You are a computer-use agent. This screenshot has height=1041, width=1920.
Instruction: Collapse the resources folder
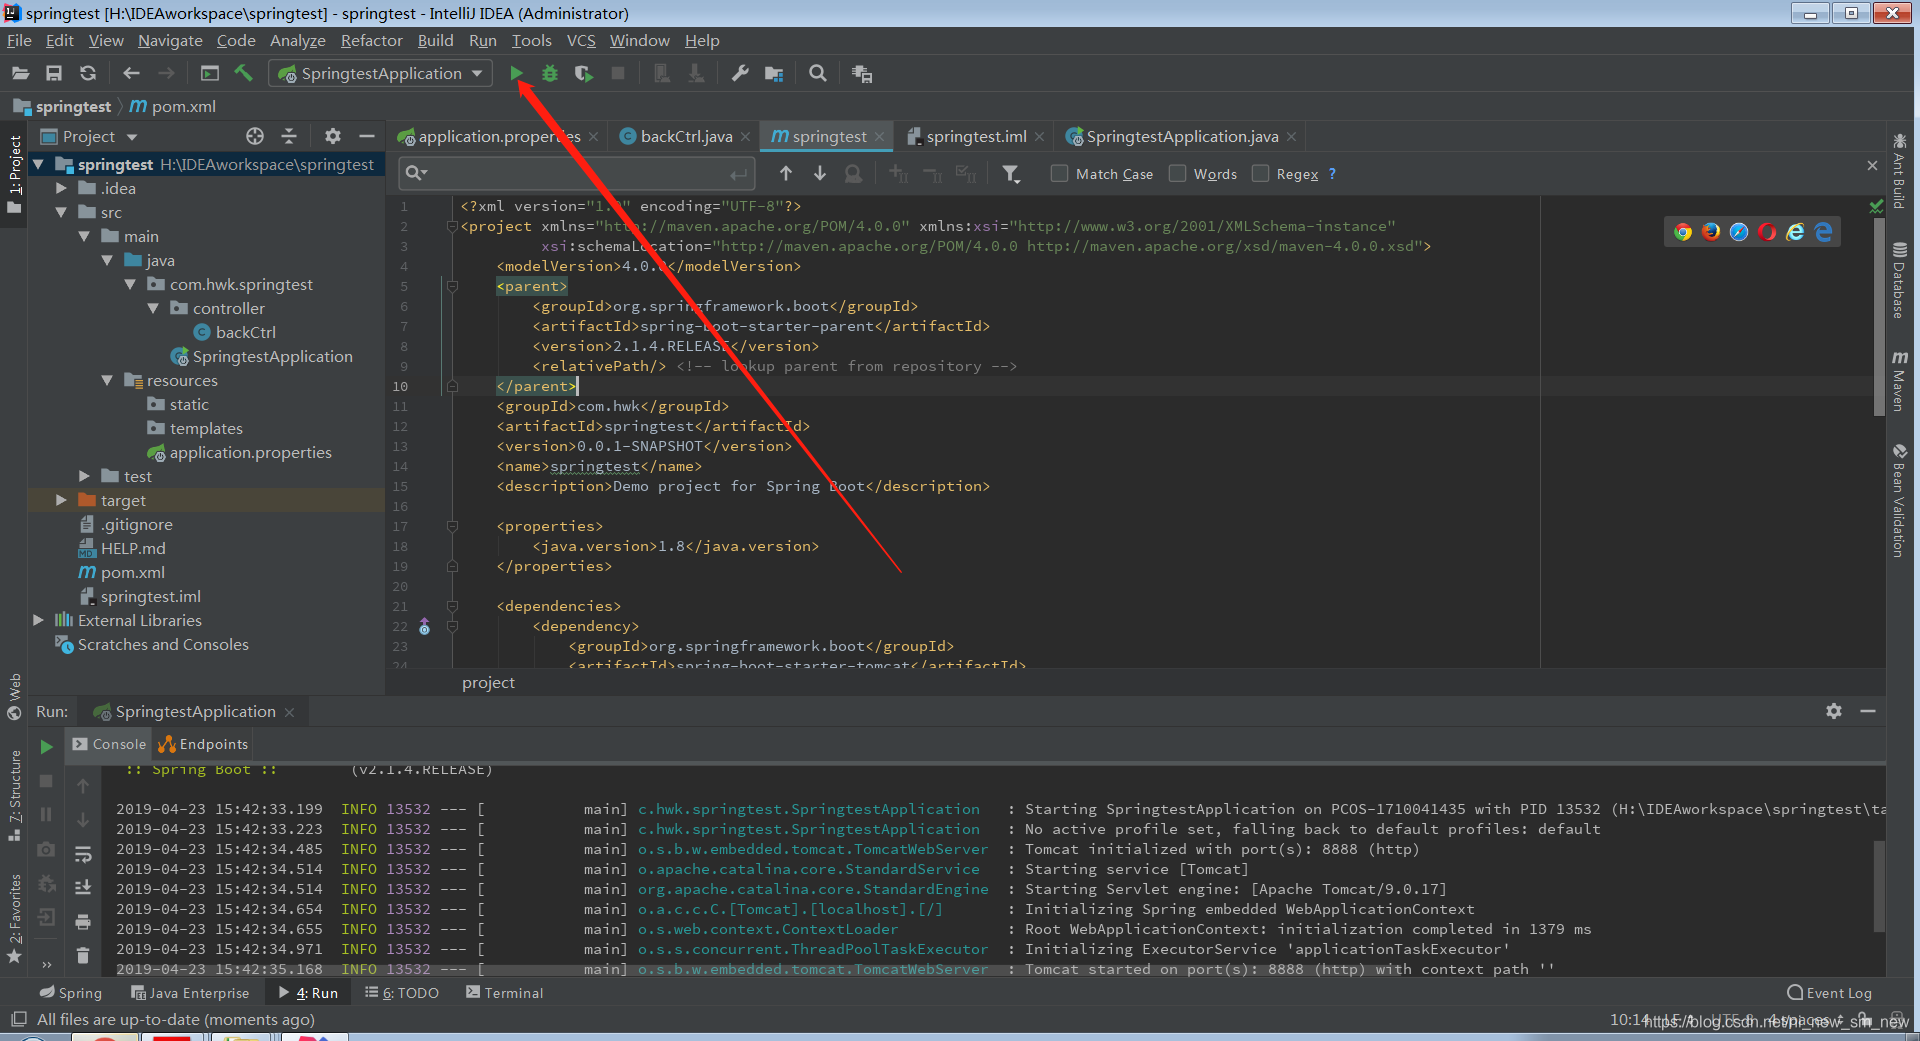[107, 380]
